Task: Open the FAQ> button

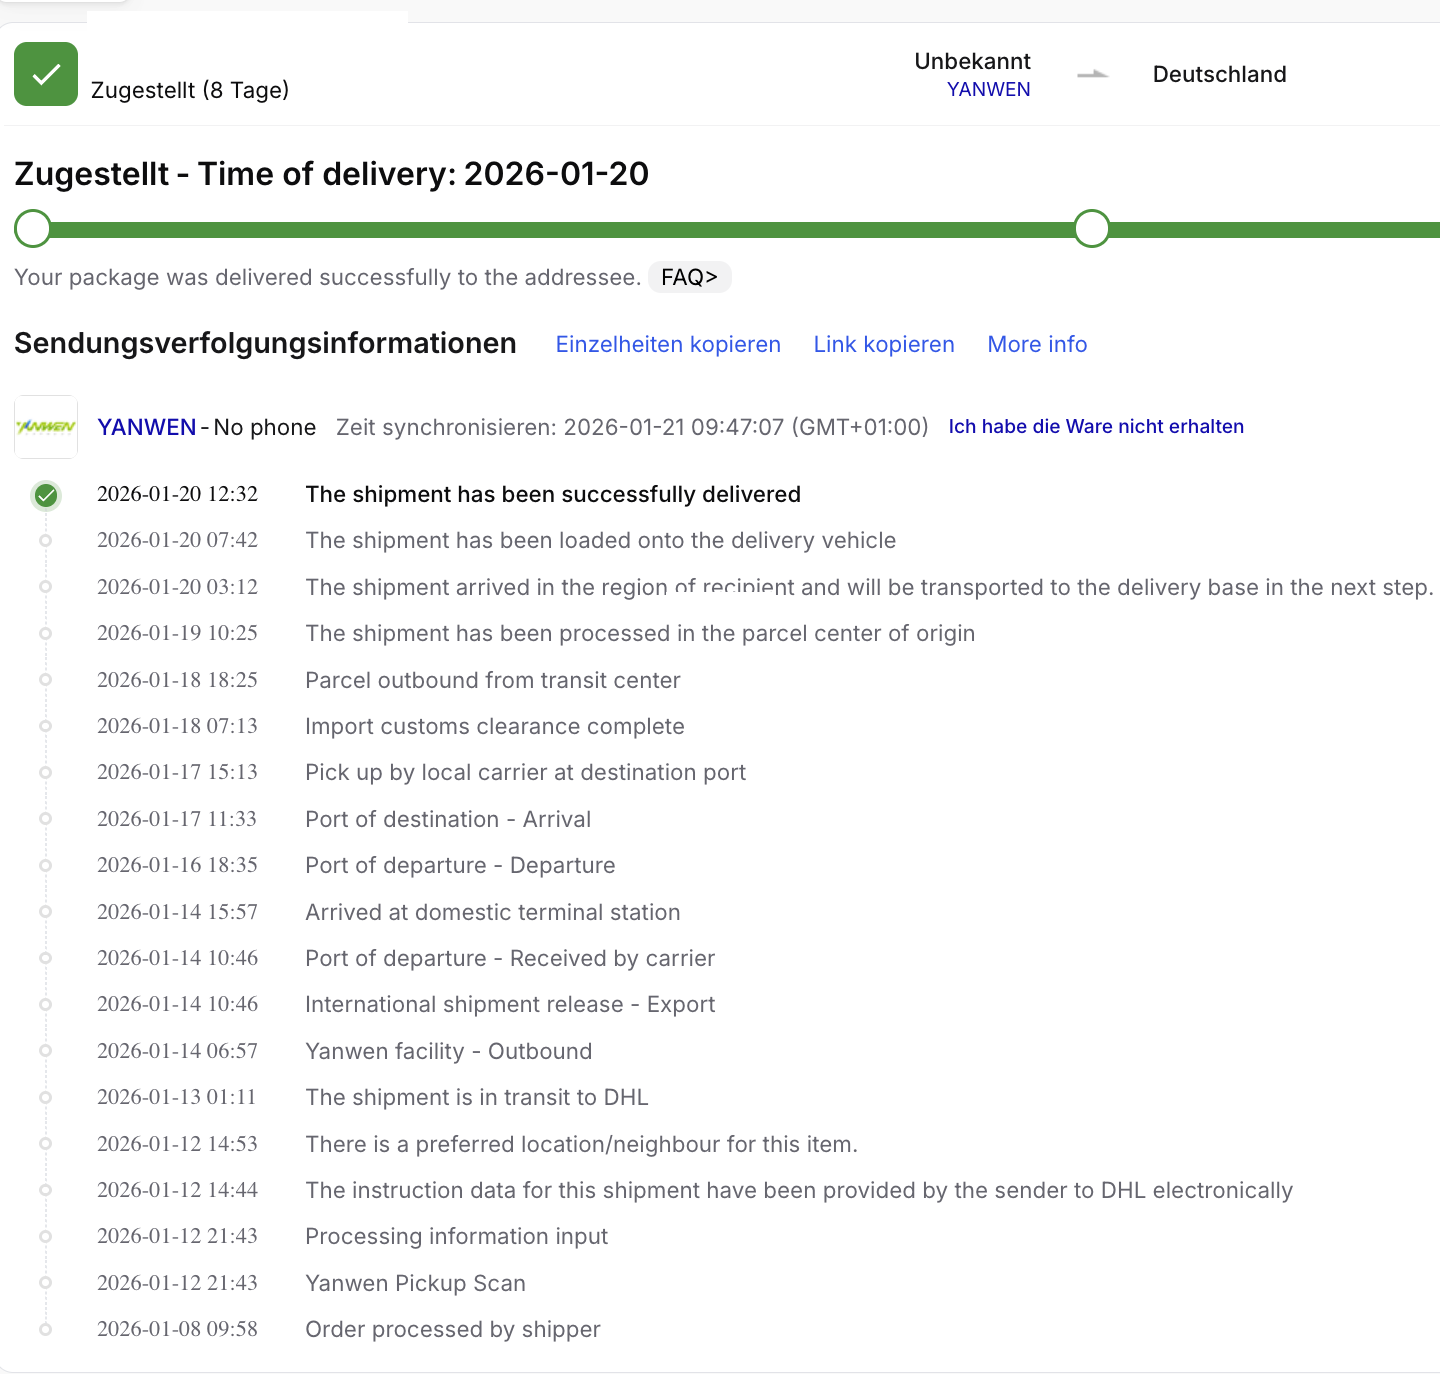Action: pyautogui.click(x=689, y=277)
